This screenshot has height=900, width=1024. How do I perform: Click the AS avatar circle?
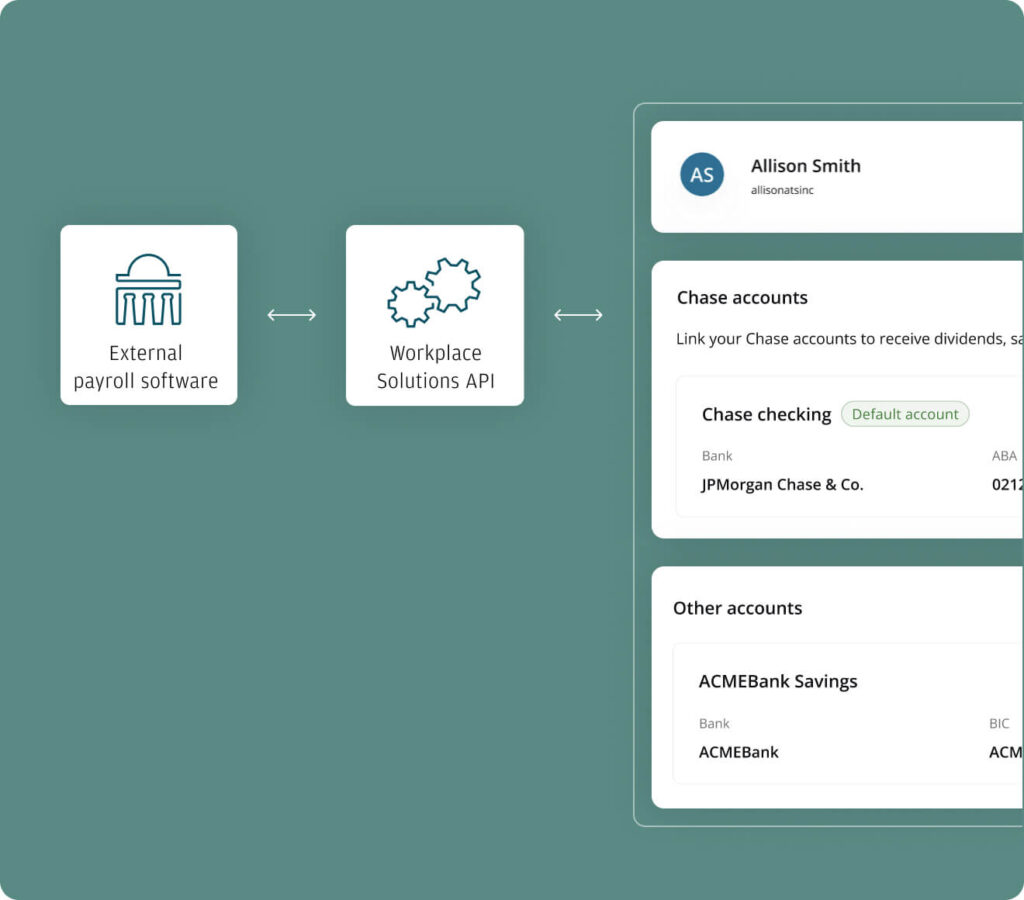[702, 175]
